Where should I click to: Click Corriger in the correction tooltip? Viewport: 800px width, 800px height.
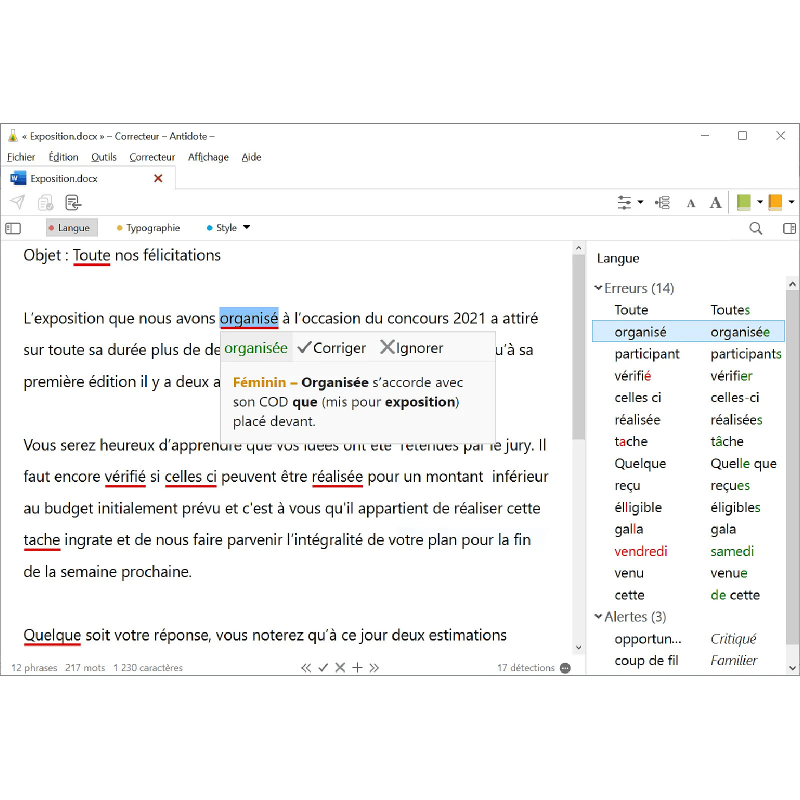click(x=332, y=348)
